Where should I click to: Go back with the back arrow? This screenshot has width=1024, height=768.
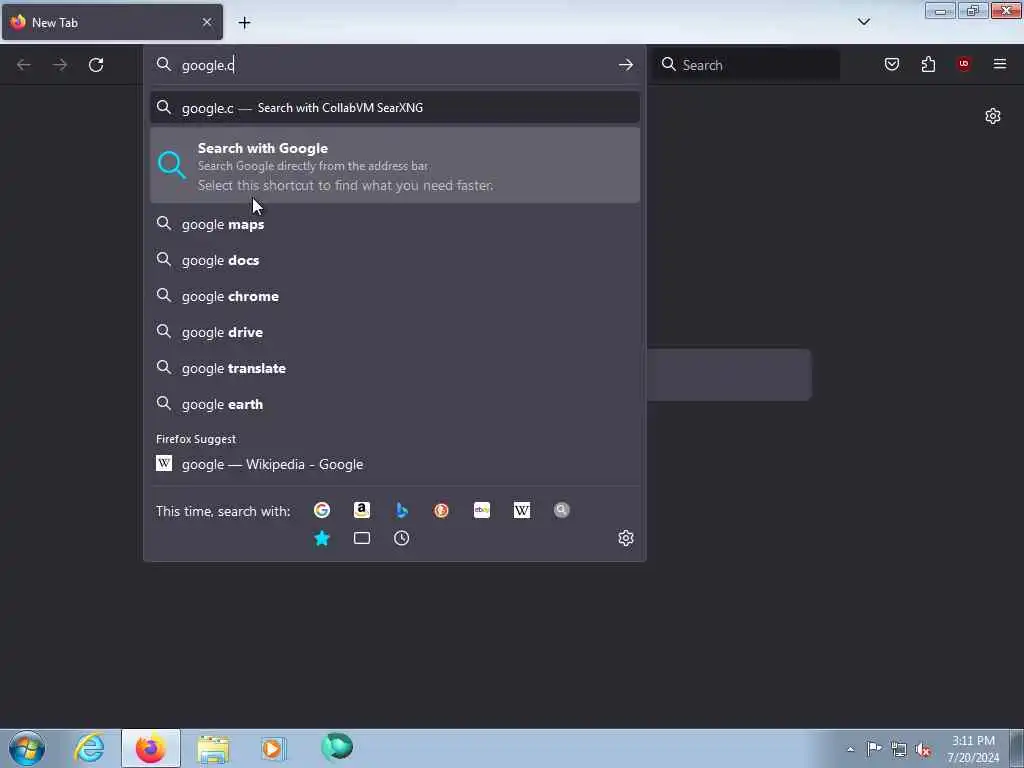tap(24, 65)
